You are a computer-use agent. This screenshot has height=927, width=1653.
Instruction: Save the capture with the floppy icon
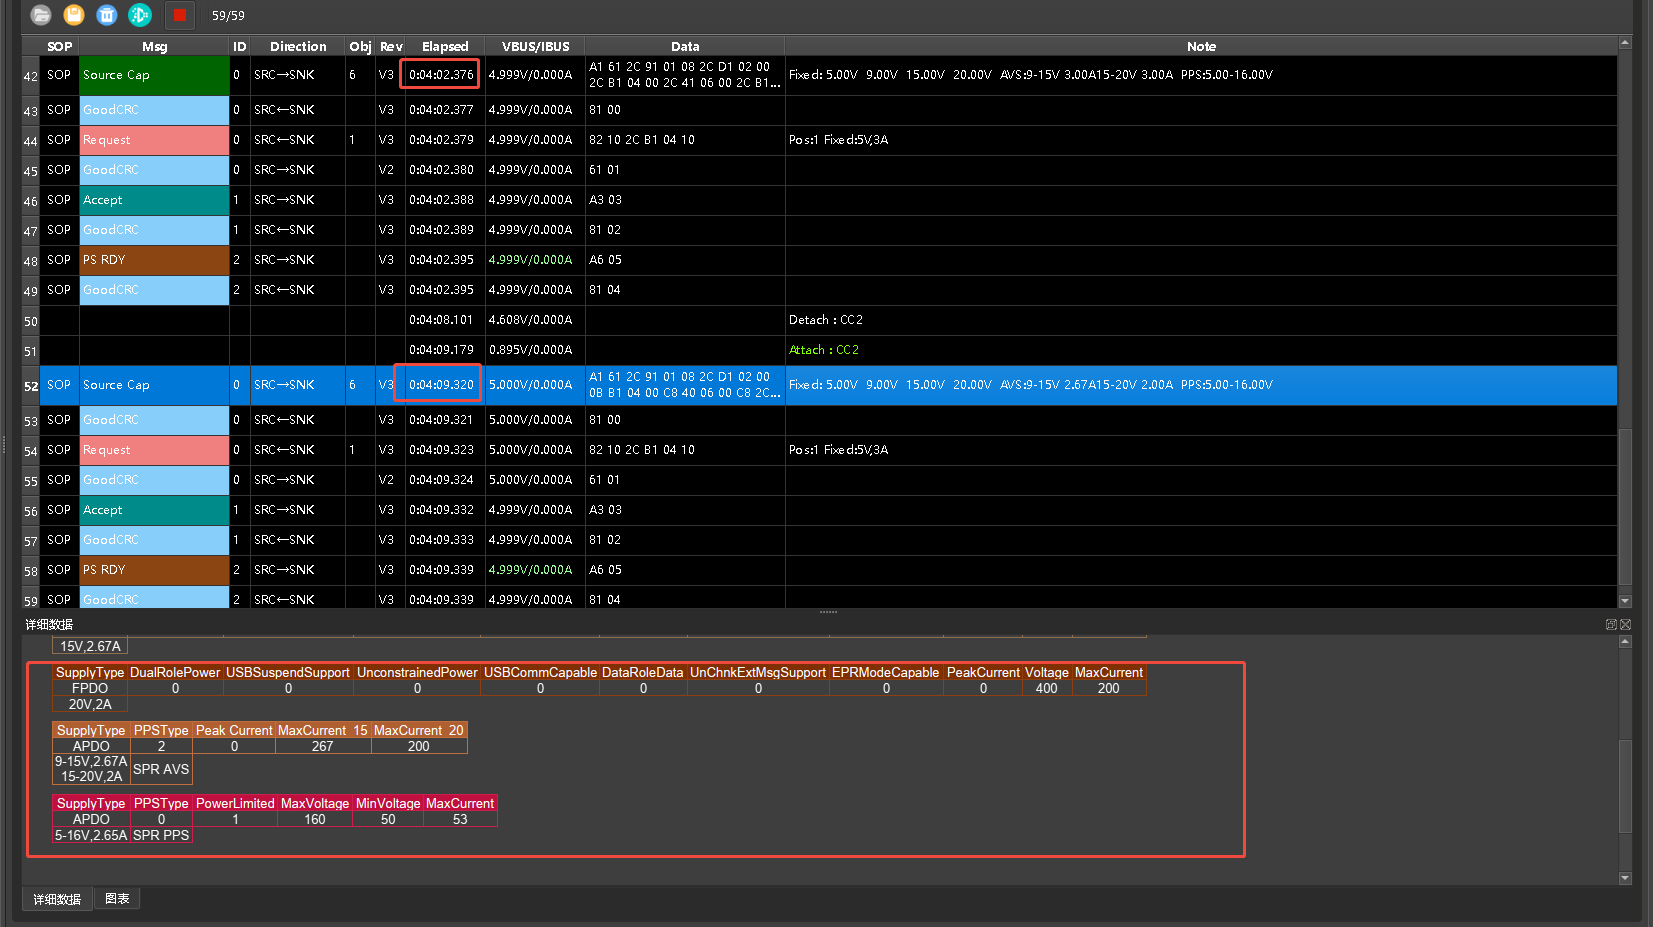[74, 15]
